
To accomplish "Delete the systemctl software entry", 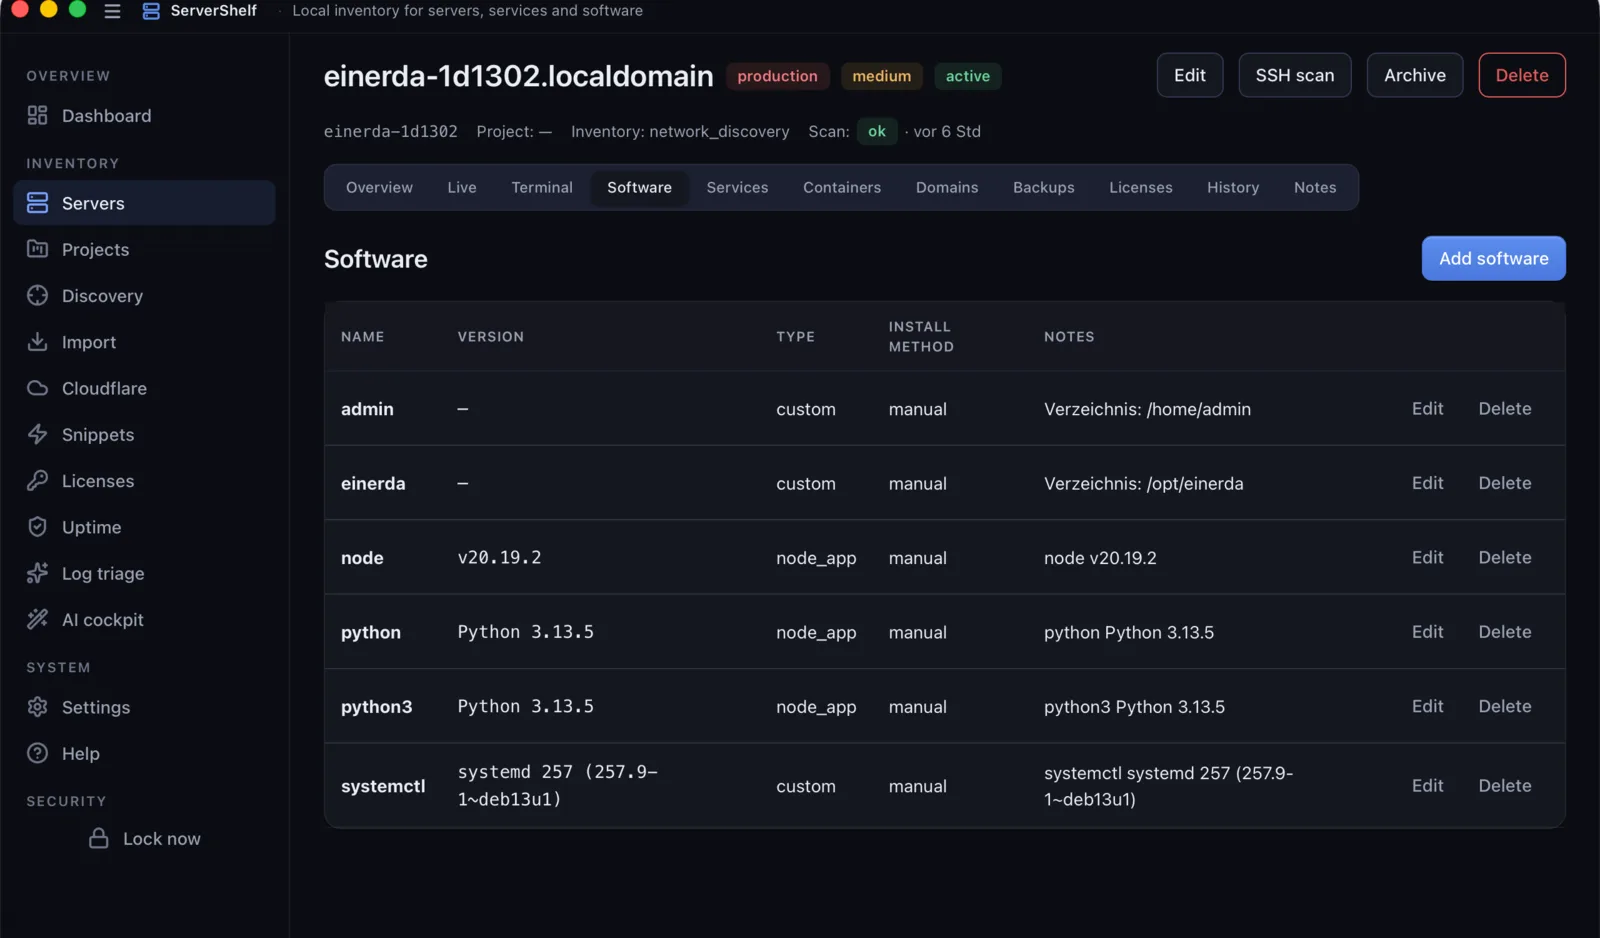I will click(1505, 786).
